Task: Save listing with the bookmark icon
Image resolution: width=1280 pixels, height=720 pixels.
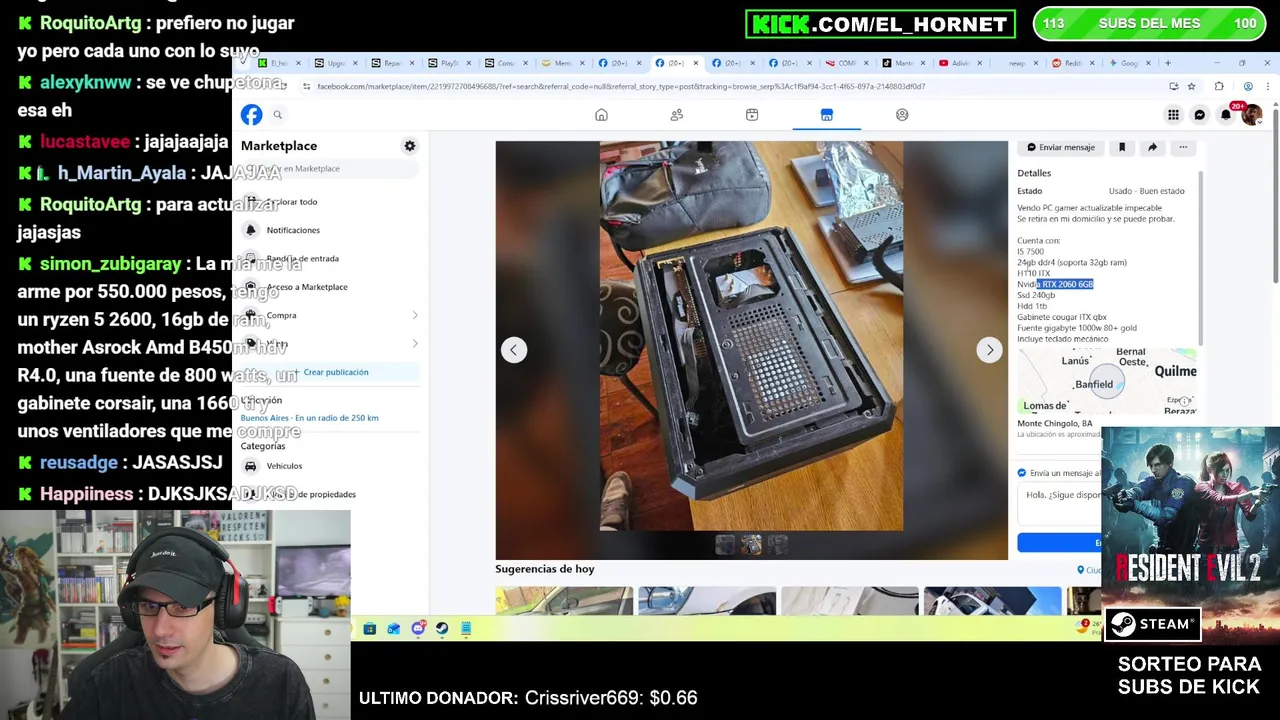Action: coord(1122,147)
